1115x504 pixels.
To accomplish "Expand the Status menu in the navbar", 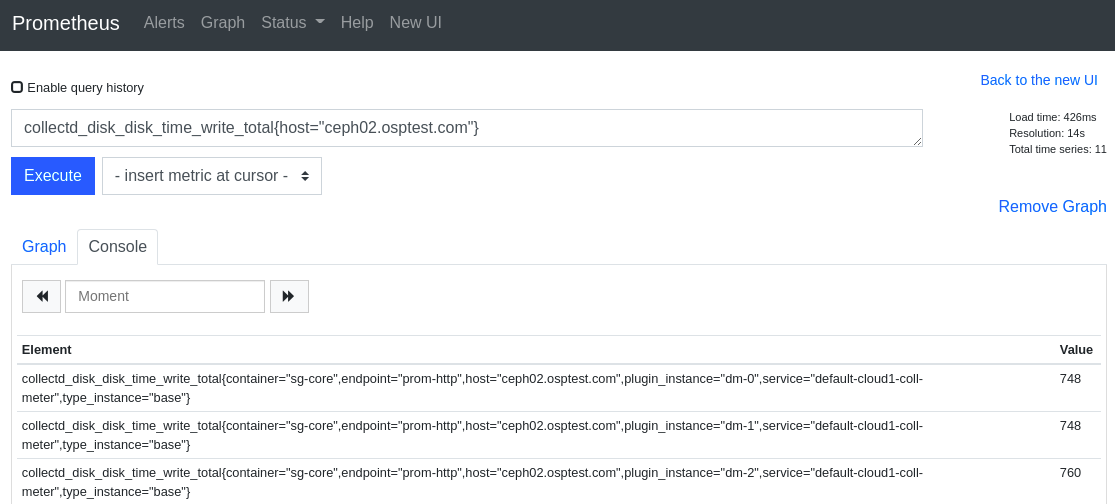I will (292, 23).
